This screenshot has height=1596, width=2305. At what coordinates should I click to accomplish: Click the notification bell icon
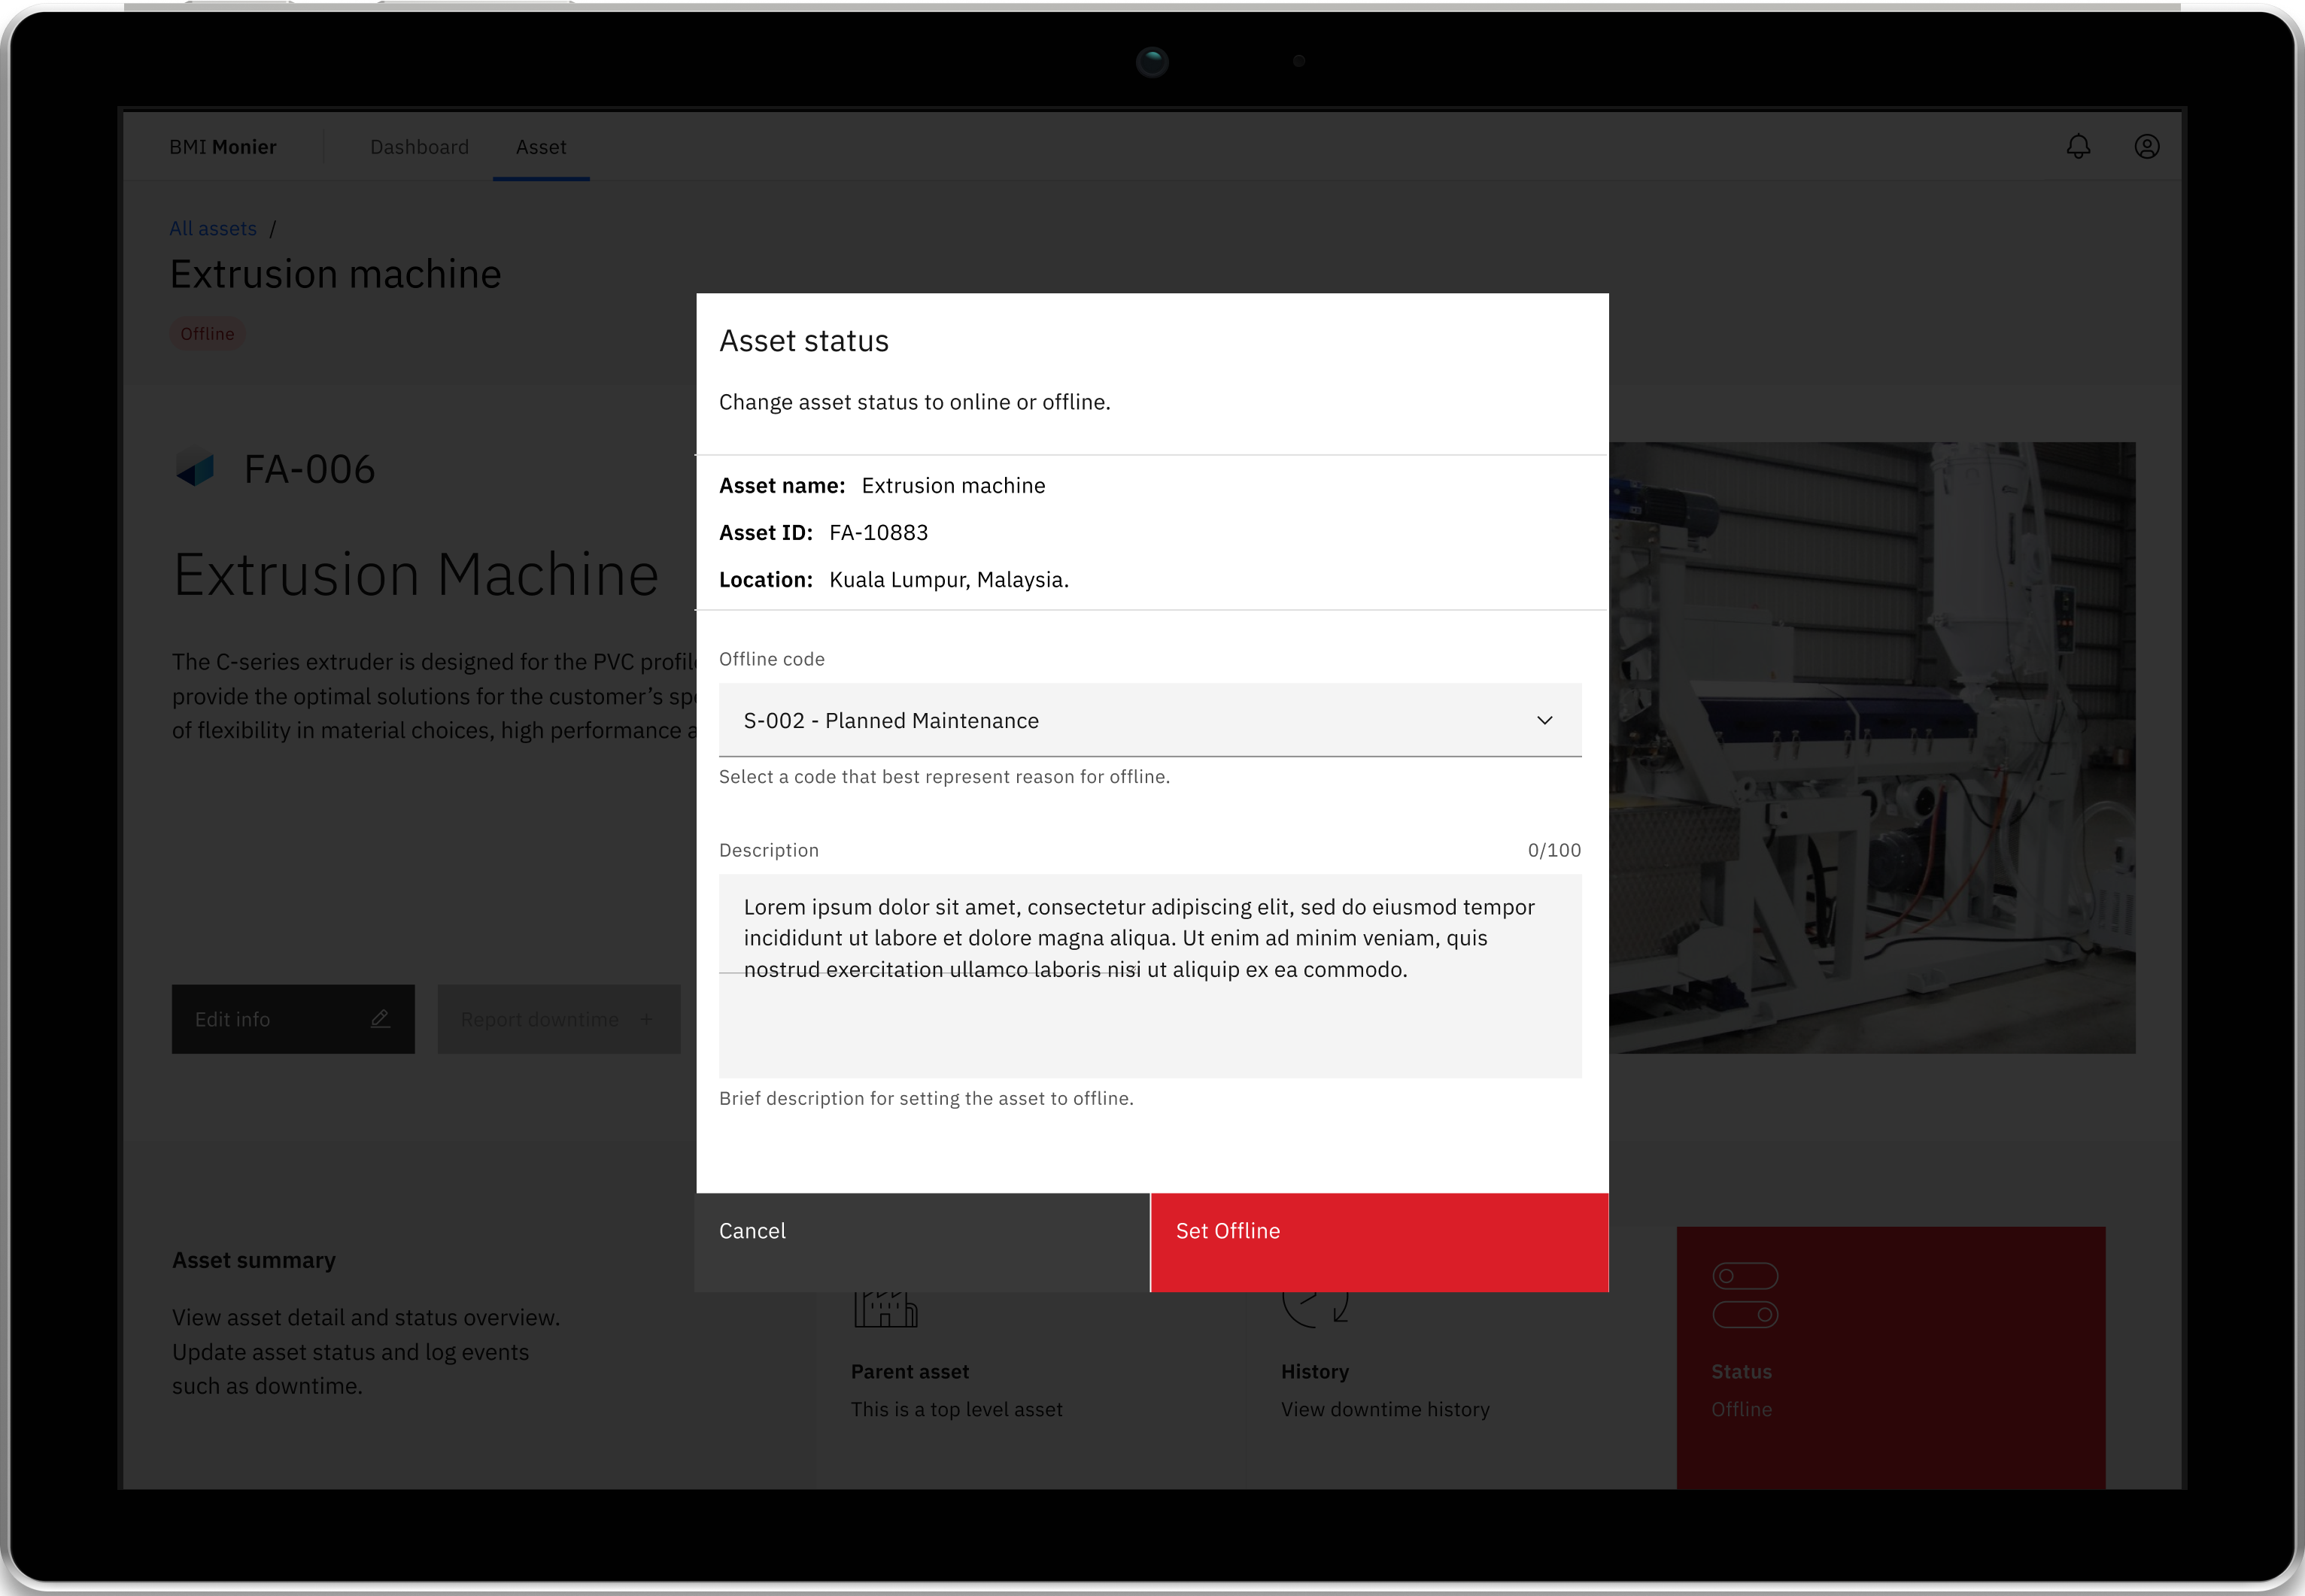point(2078,147)
